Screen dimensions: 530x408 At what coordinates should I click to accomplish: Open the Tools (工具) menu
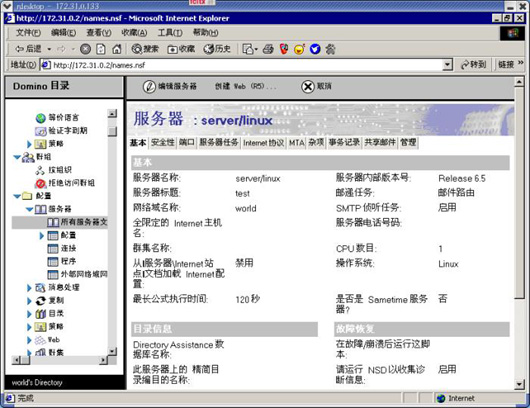170,33
